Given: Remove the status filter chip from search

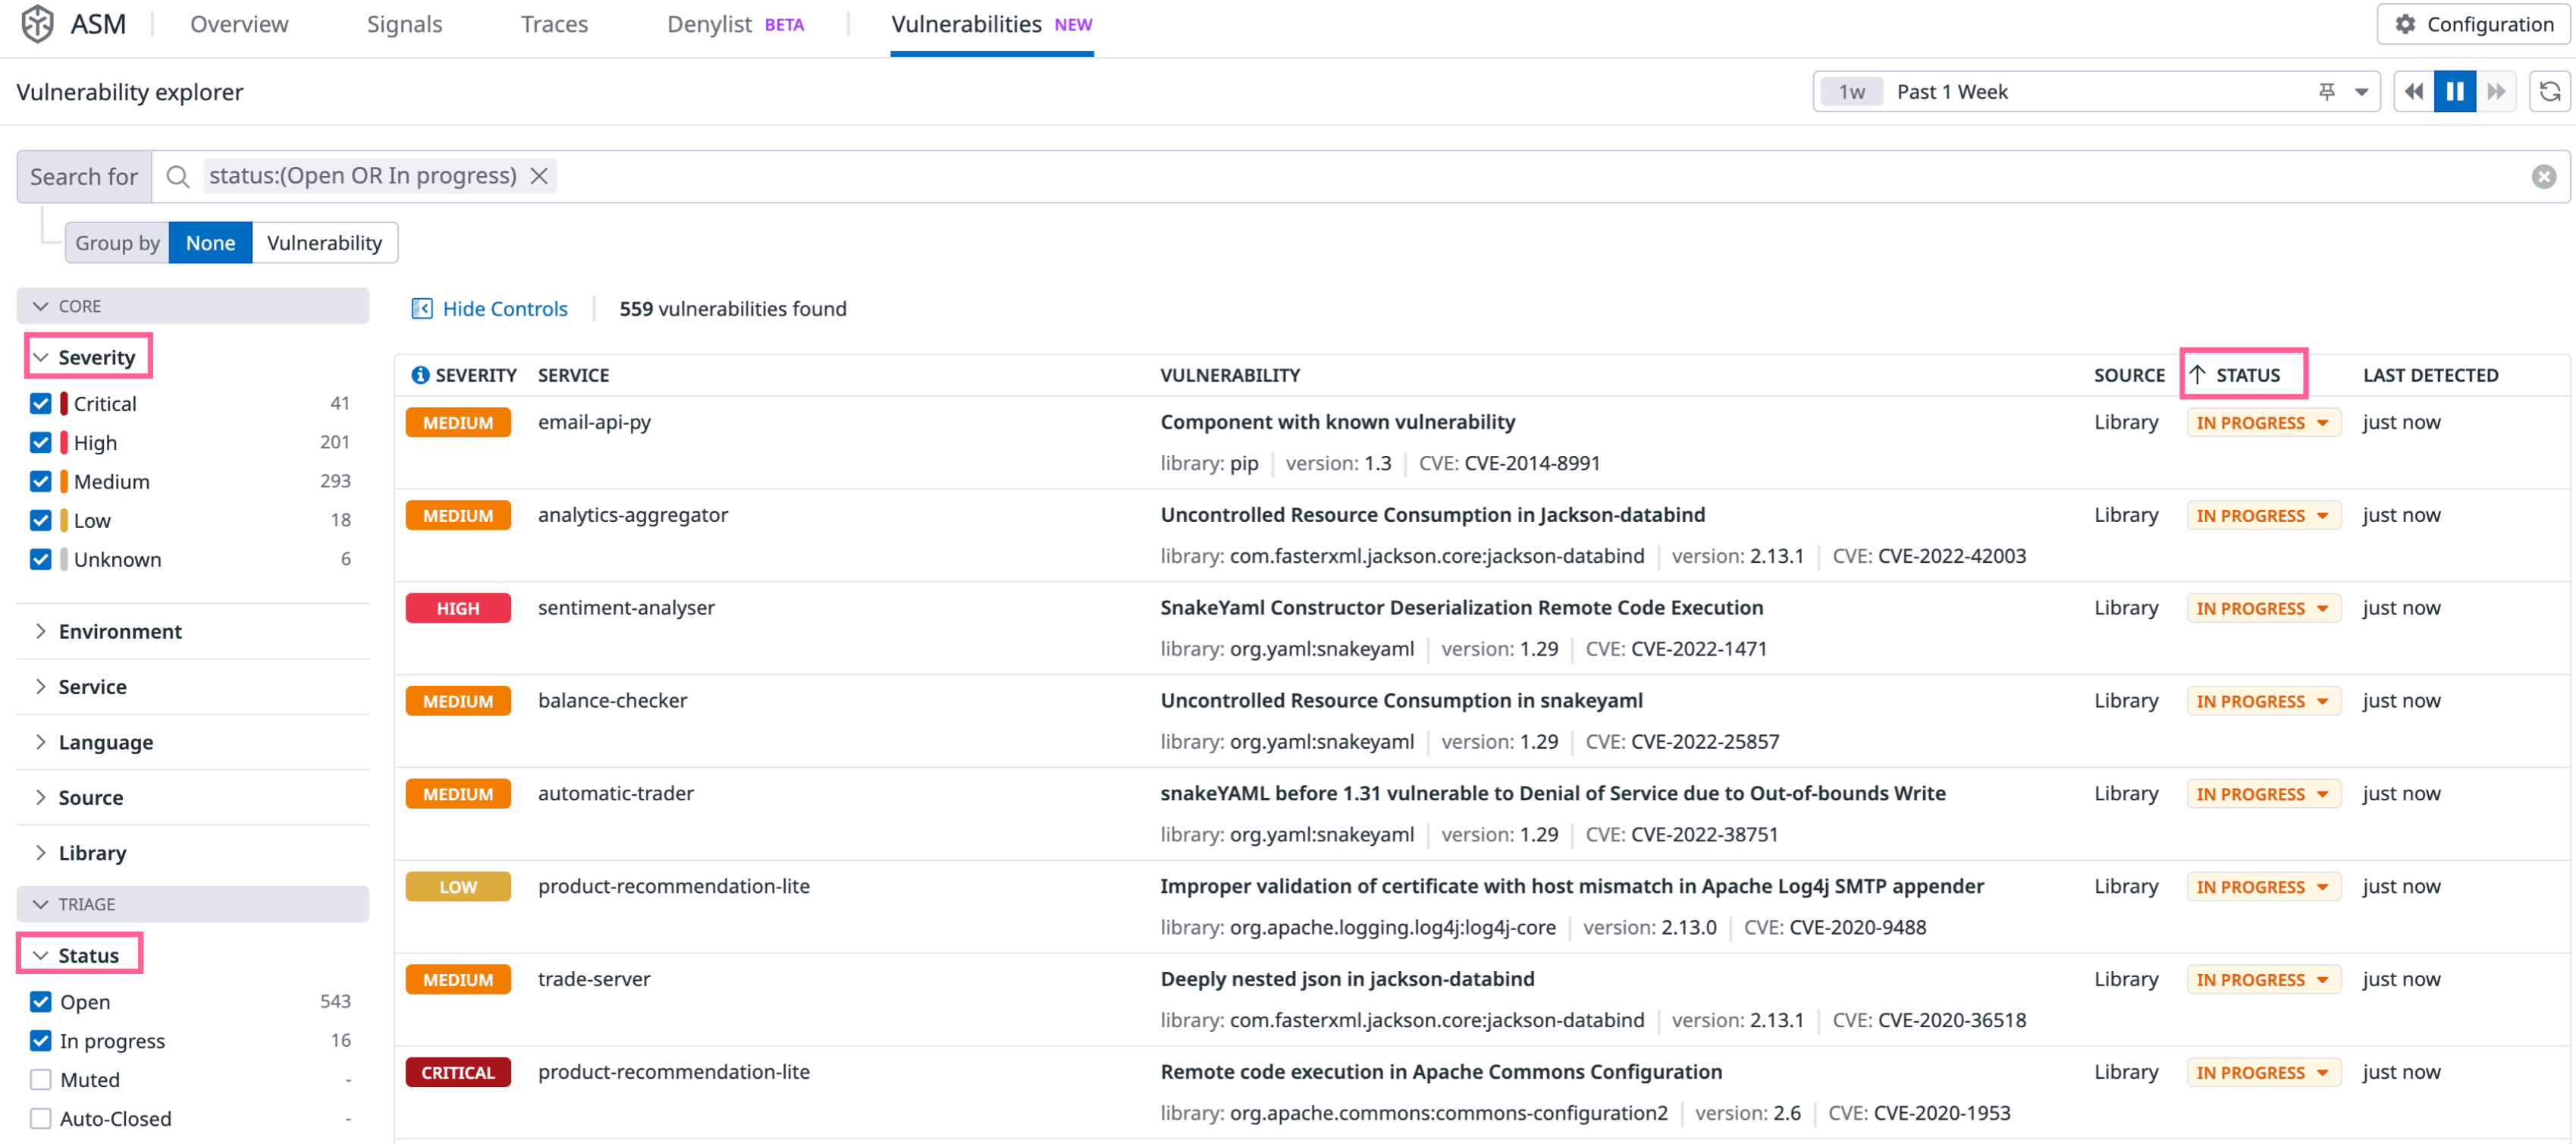Looking at the screenshot, I should pos(539,176).
